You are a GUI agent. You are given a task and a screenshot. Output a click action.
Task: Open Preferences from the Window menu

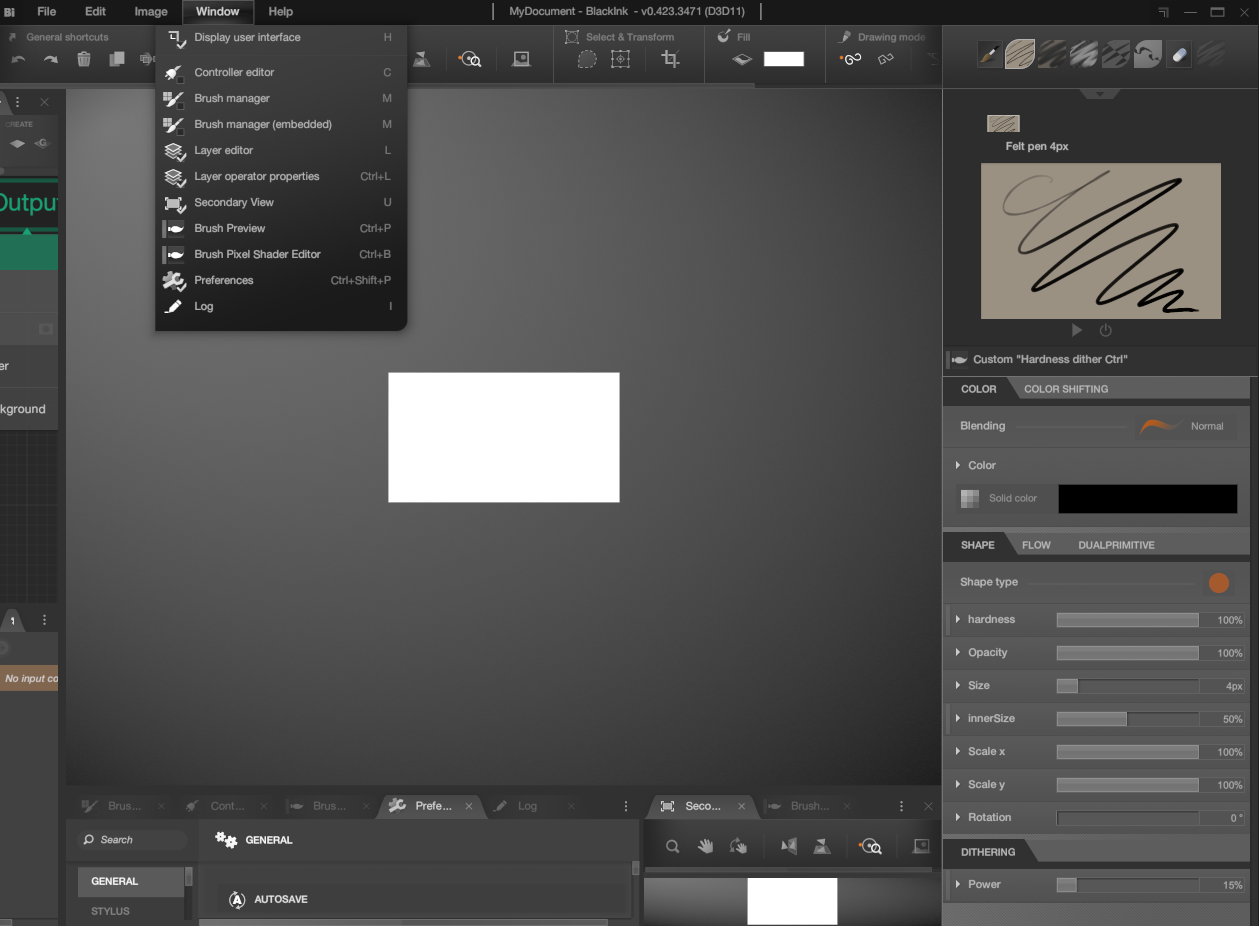pyautogui.click(x=224, y=280)
